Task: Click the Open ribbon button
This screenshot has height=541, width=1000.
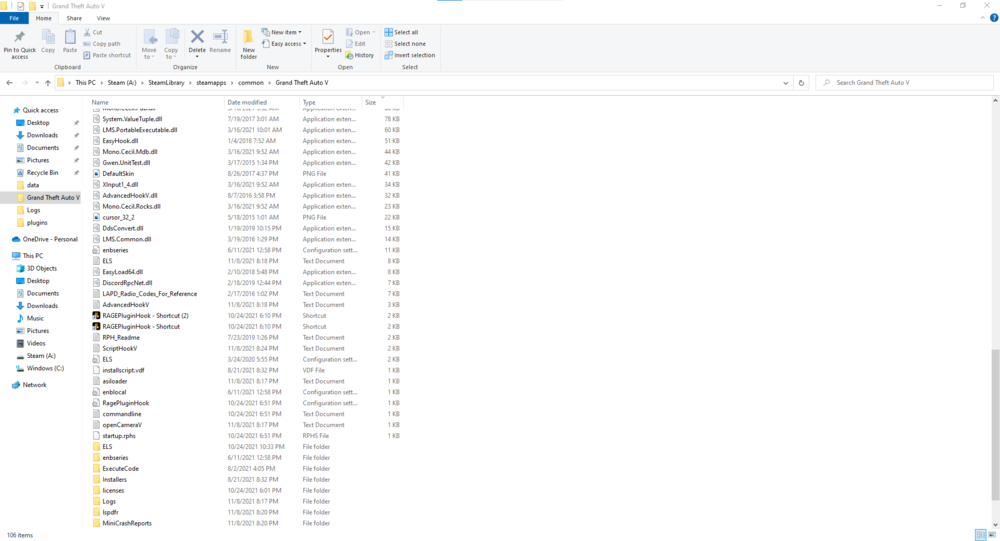Action: coord(360,32)
